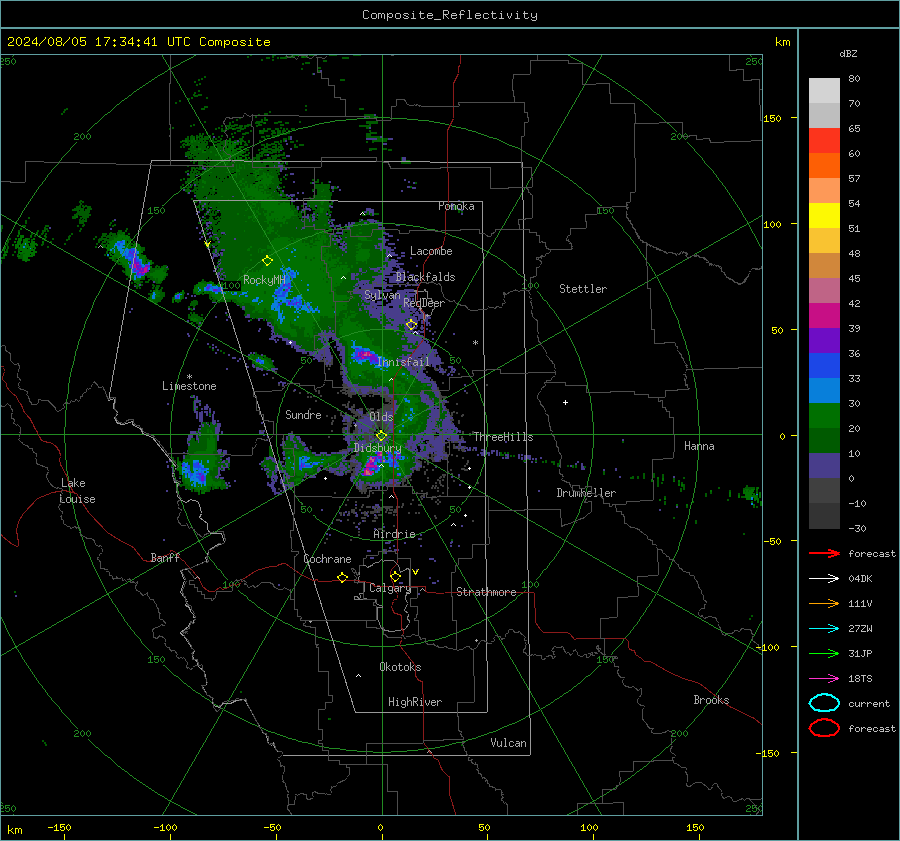Click the Blackfalds city label
Screen dimensions: 900x841
(425, 277)
